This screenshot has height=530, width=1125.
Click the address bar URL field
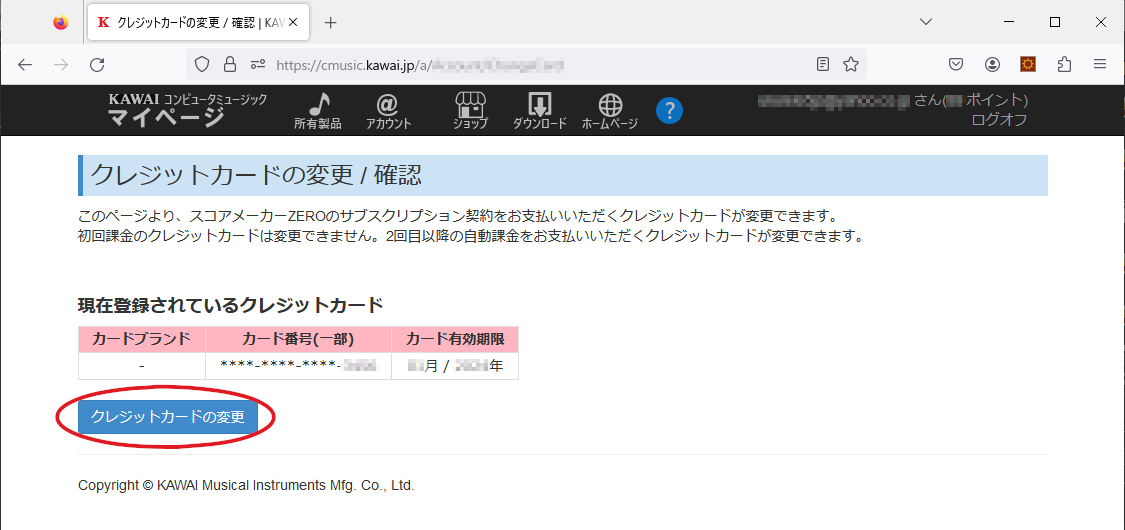[526, 65]
